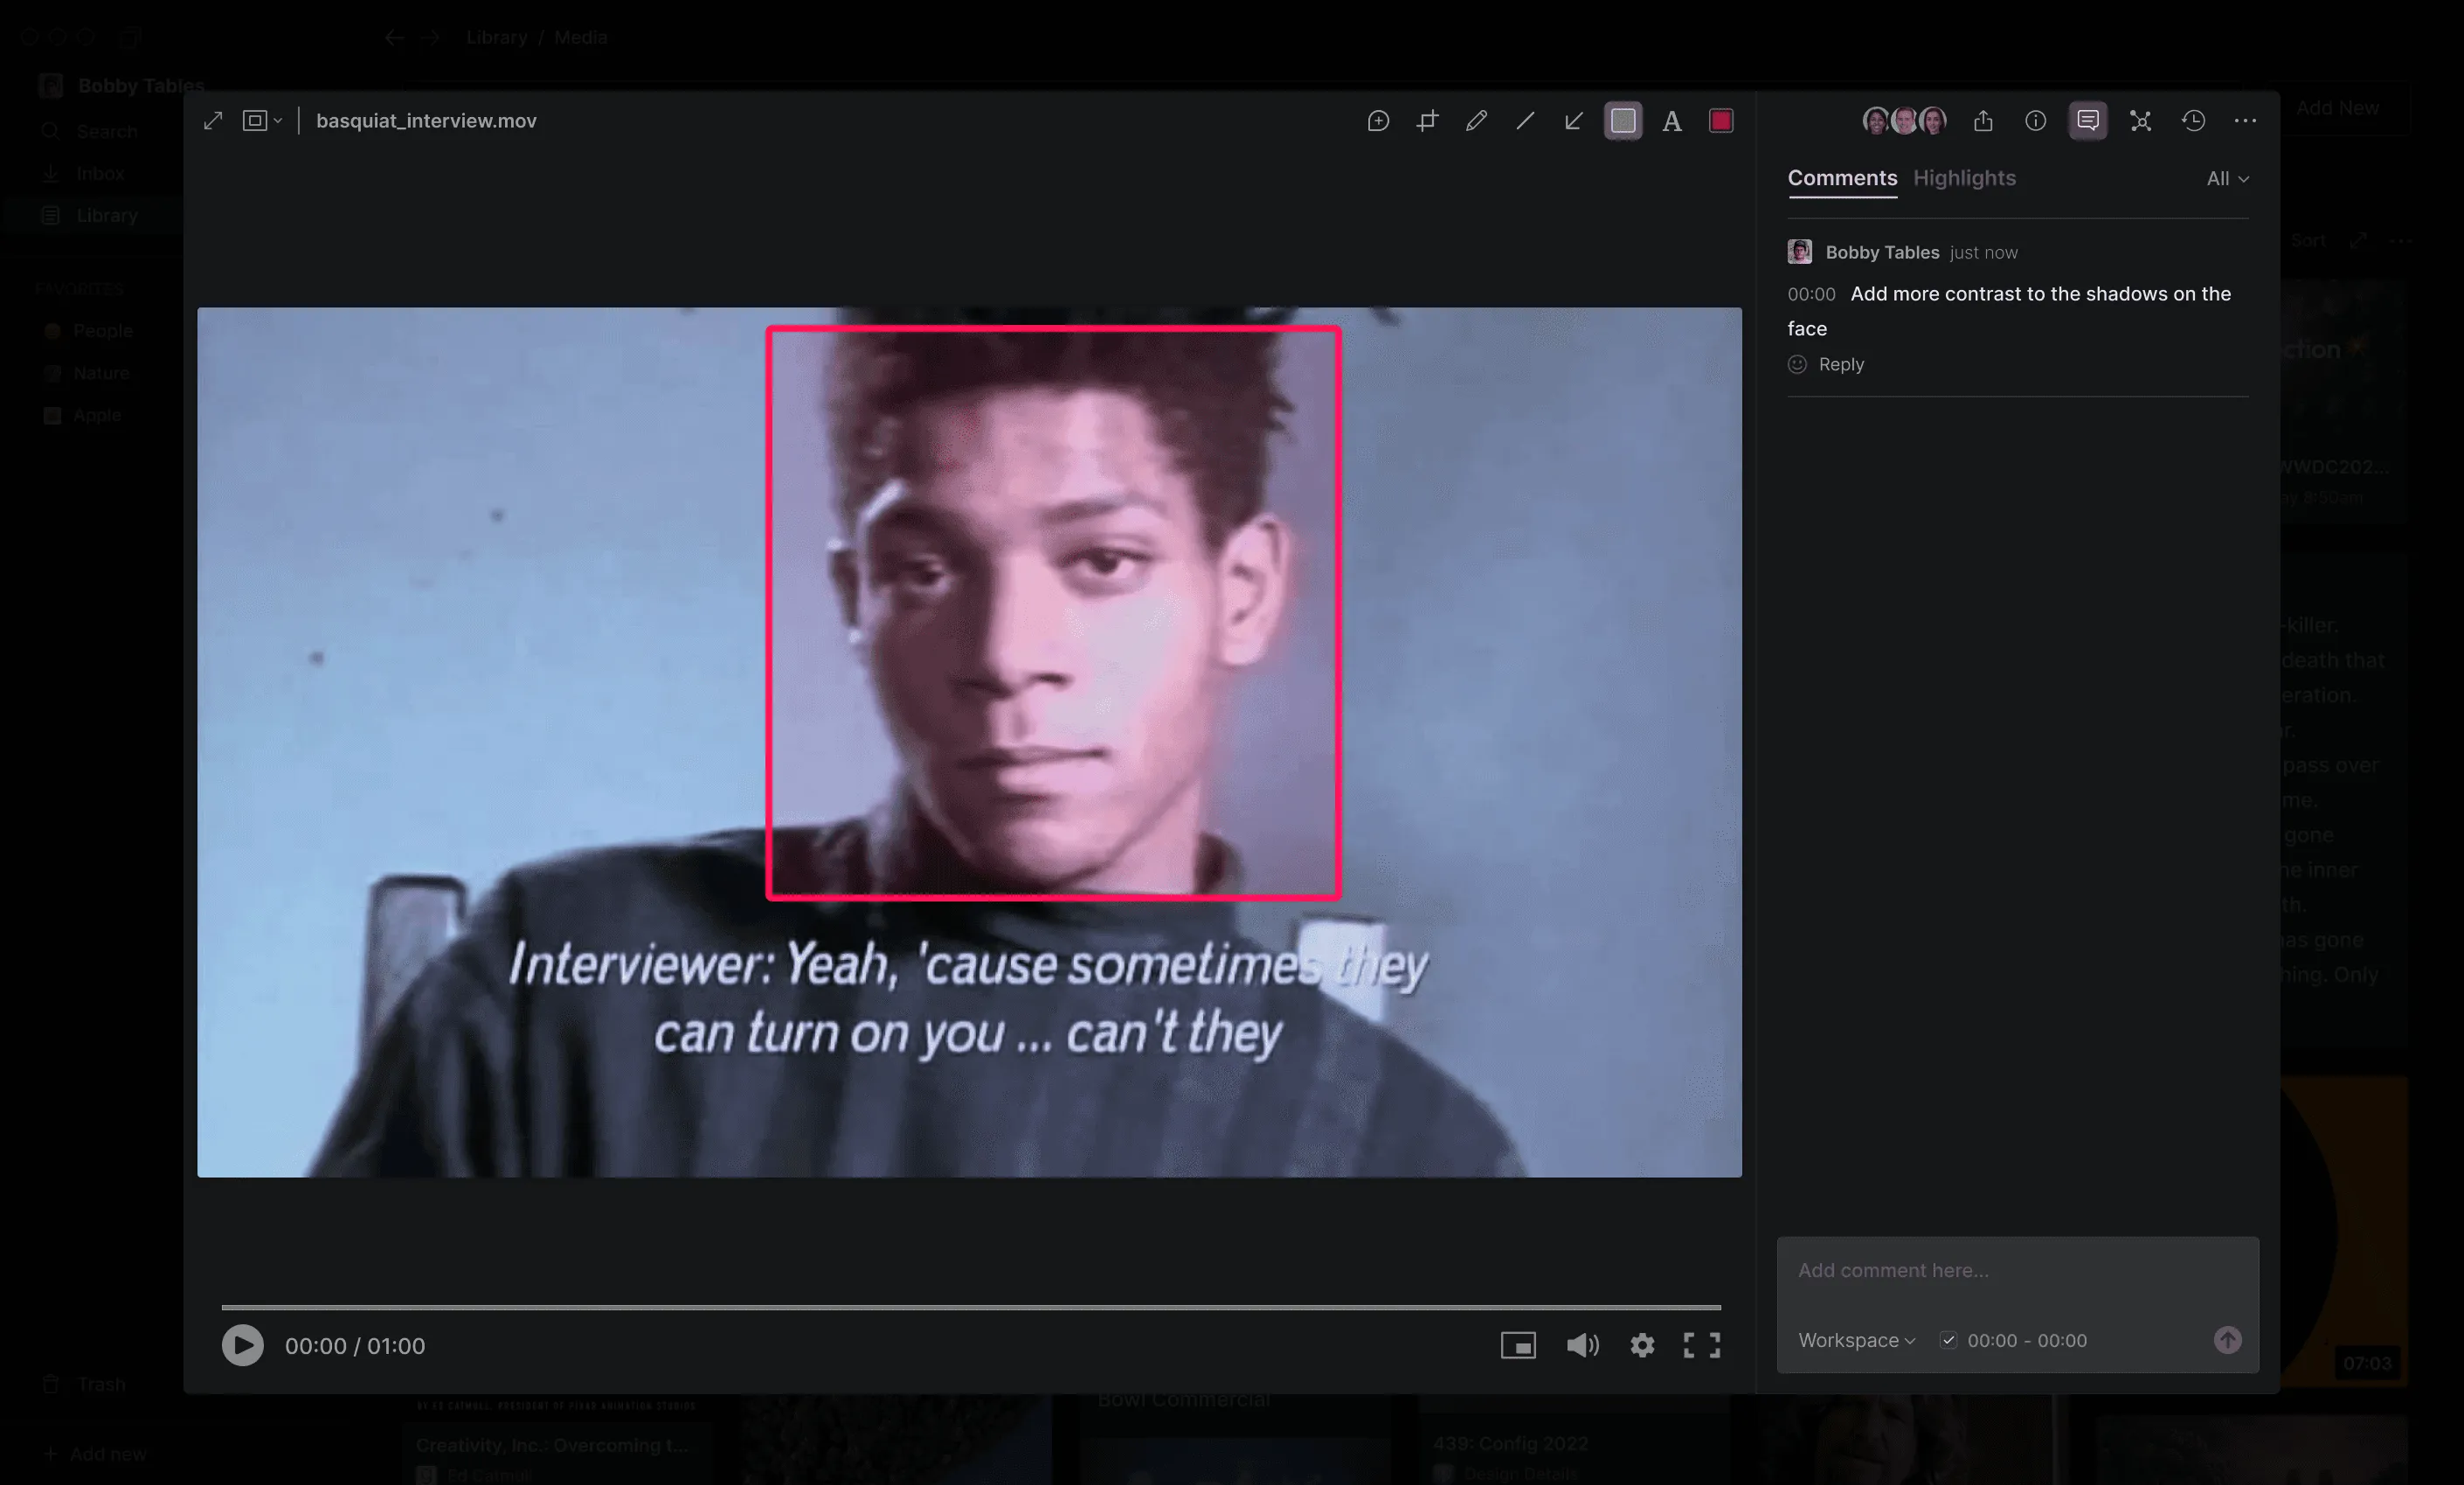This screenshot has height=1485, width=2464.
Task: Jump to 00:00 comment timestamp
Action: point(1811,294)
